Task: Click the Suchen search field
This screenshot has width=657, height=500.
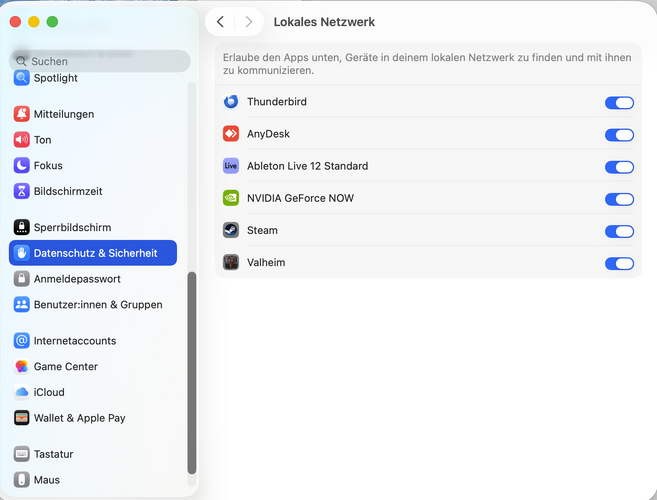Action: [100, 61]
